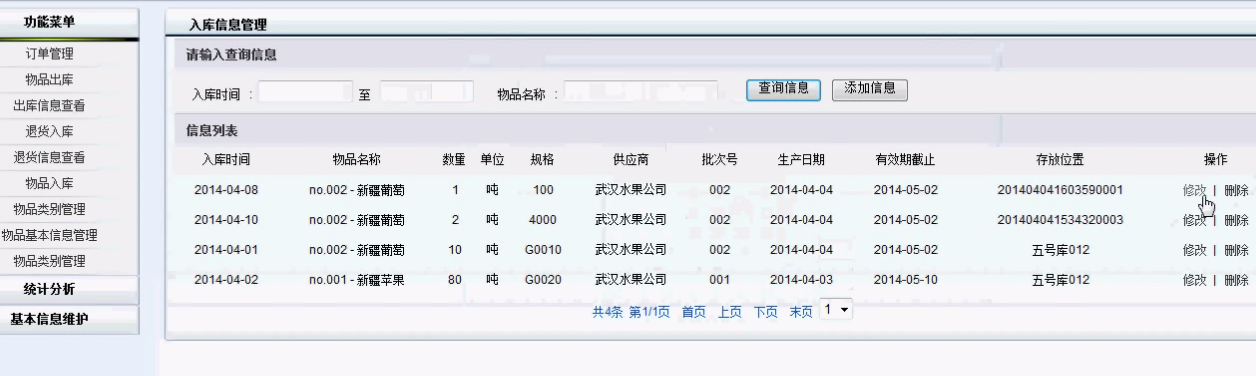Click the spec value G0020

(x=543, y=280)
